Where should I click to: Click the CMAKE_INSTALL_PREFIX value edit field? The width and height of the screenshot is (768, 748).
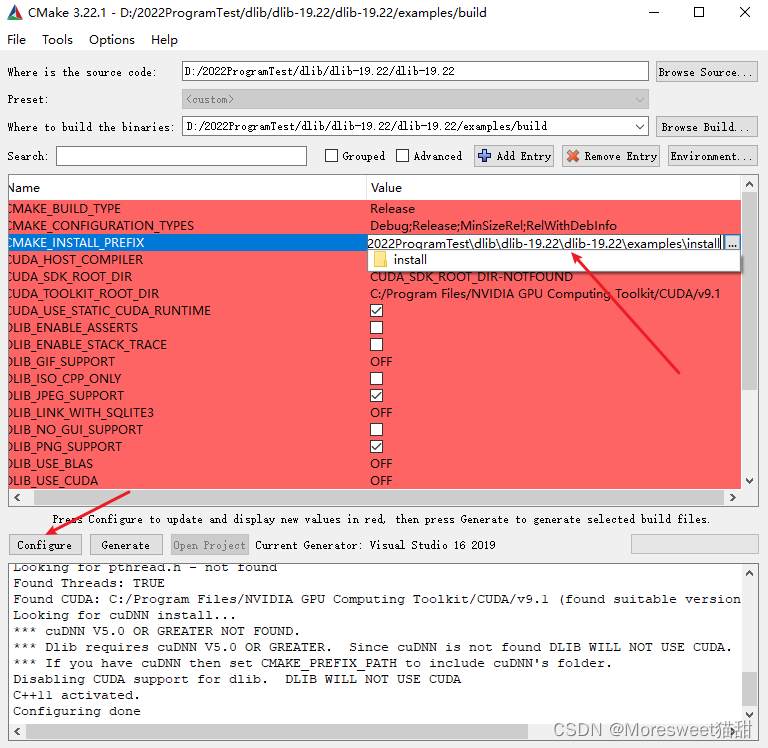click(545, 243)
